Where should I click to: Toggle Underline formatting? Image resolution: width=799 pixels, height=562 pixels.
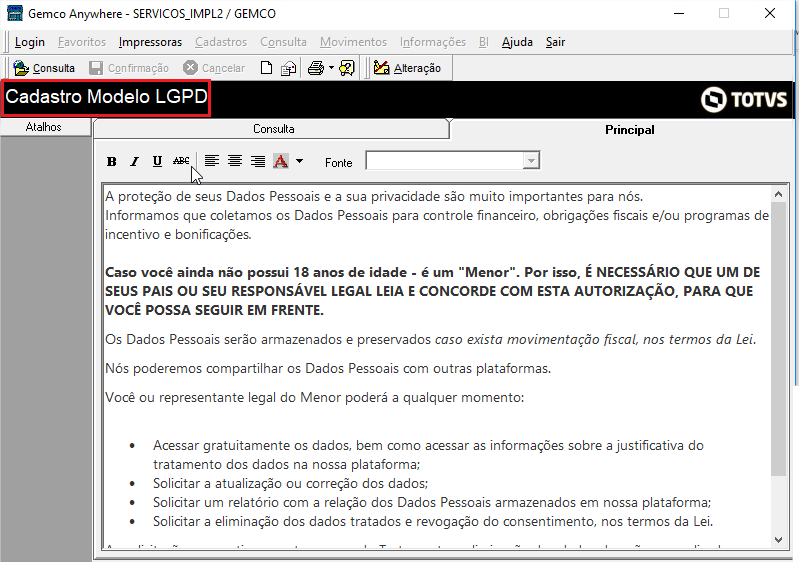pos(157,162)
